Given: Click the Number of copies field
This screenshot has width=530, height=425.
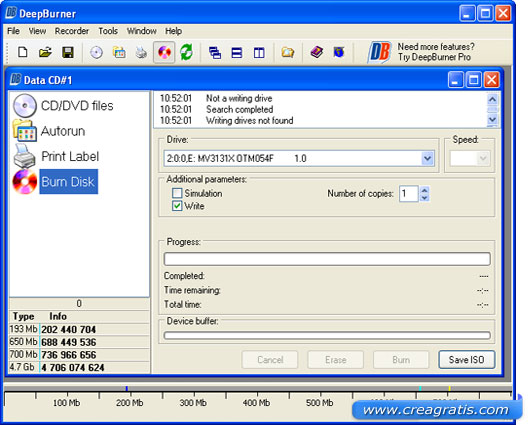Looking at the screenshot, I should point(409,194).
